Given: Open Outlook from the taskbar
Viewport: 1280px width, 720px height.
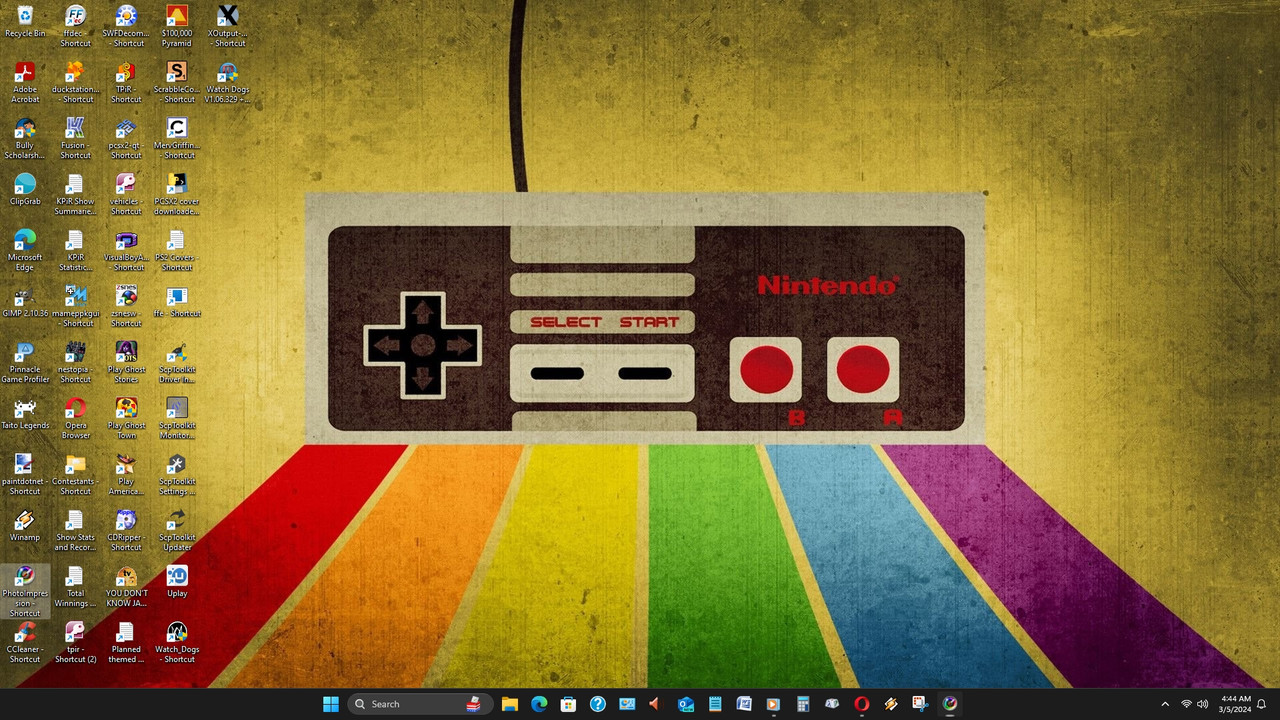Looking at the screenshot, I should (x=686, y=704).
